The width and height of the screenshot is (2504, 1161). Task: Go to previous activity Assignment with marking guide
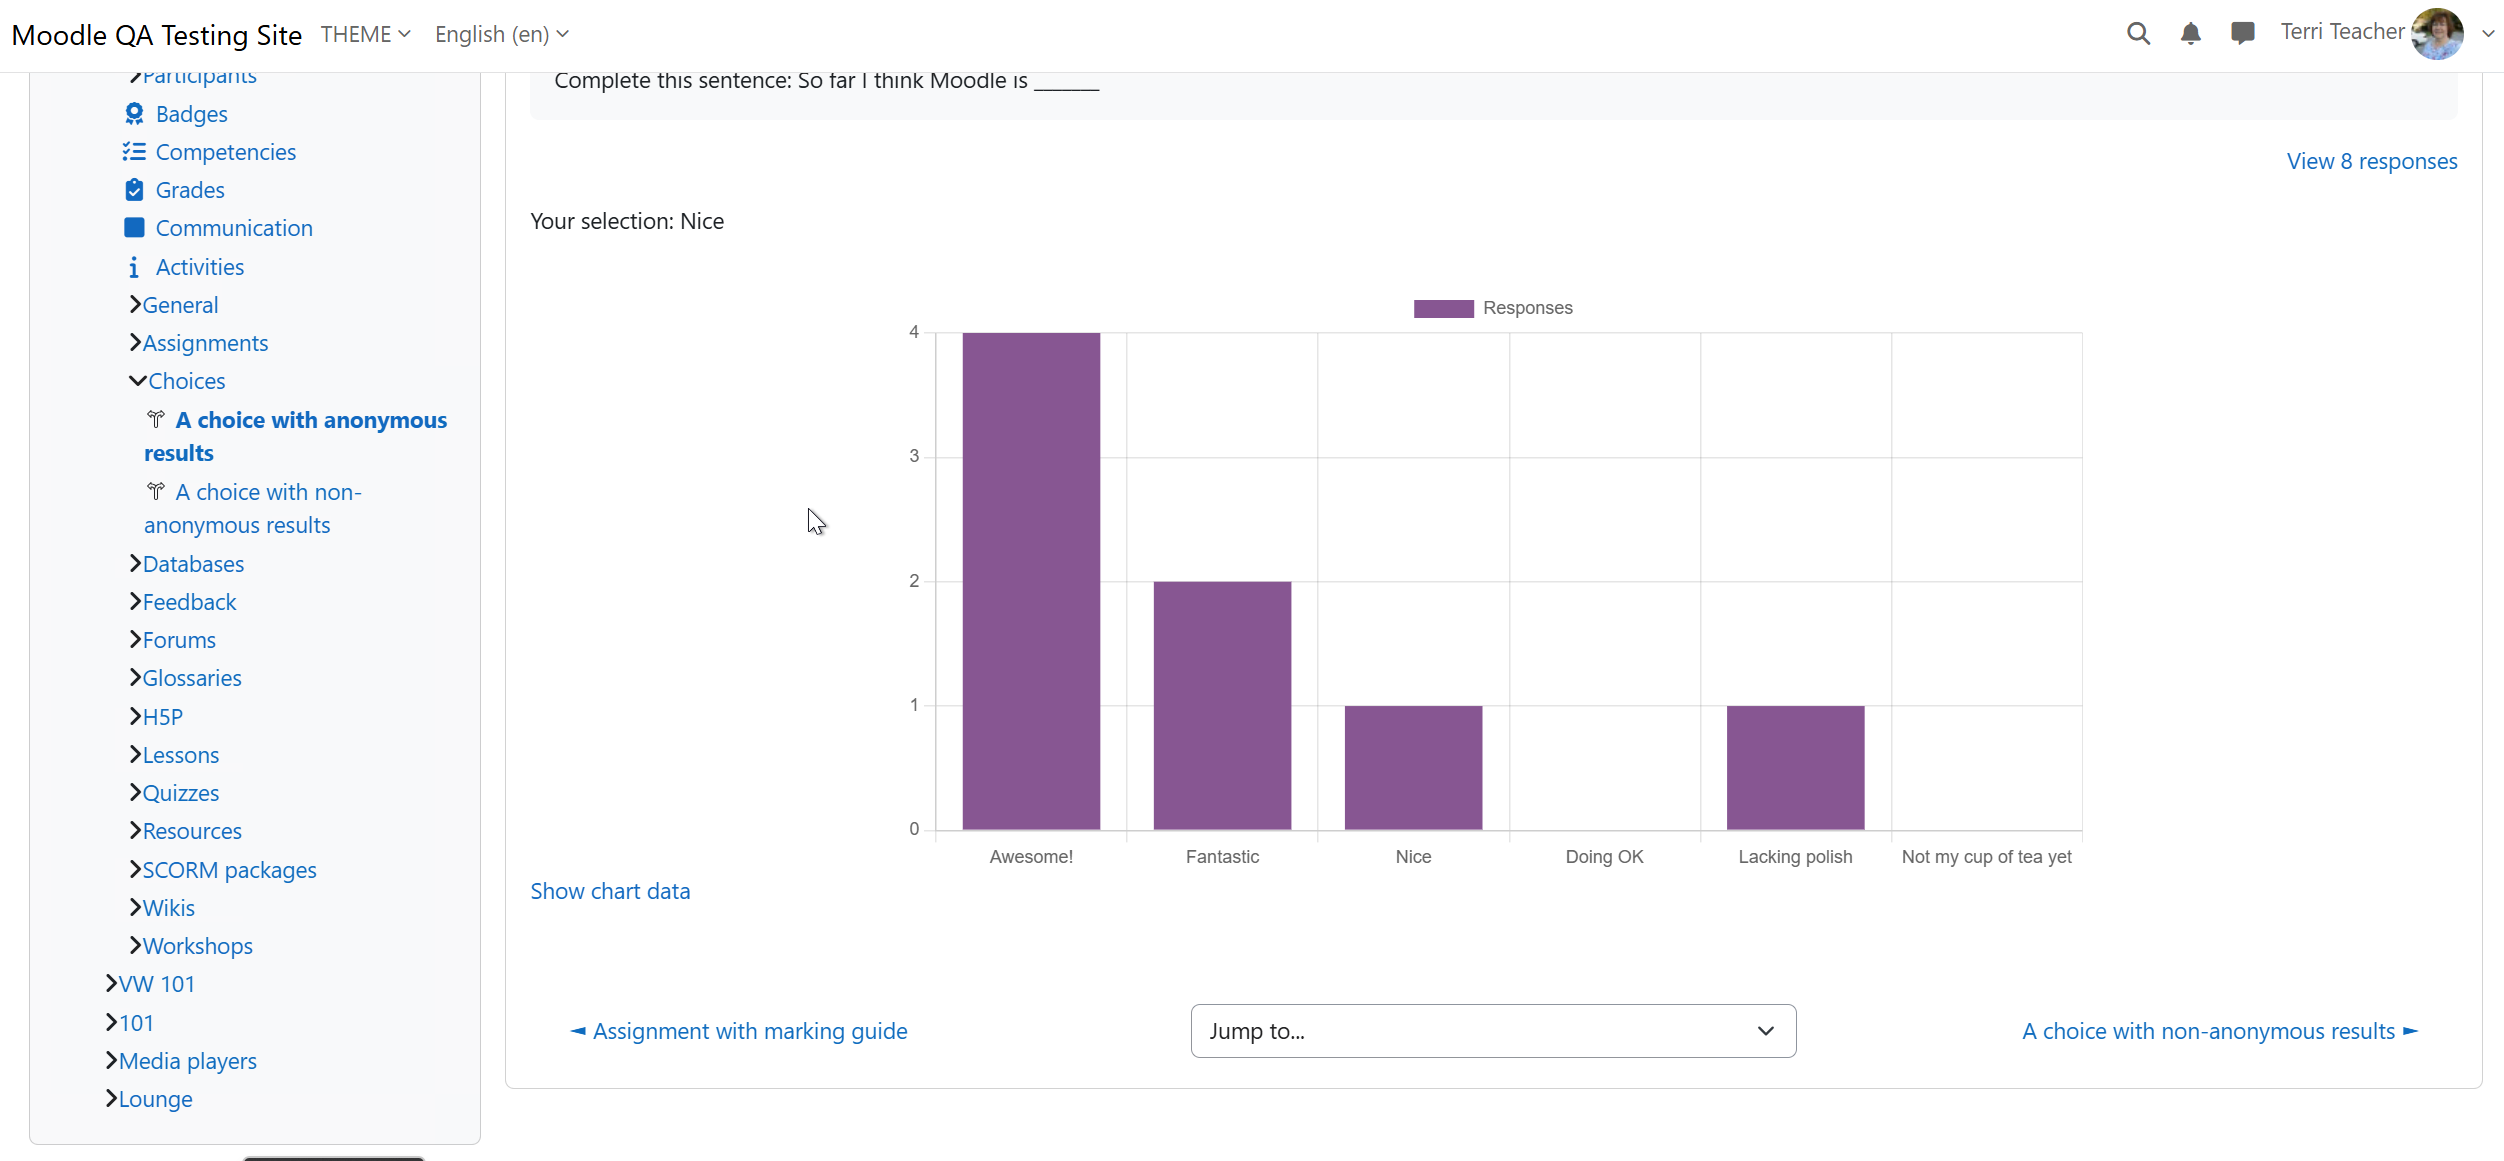(x=738, y=1031)
